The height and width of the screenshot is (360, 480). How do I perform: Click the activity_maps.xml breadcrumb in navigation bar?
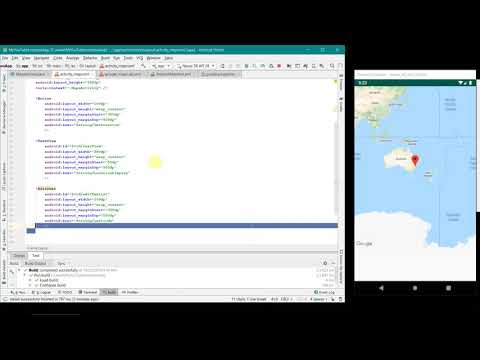tap(117, 66)
